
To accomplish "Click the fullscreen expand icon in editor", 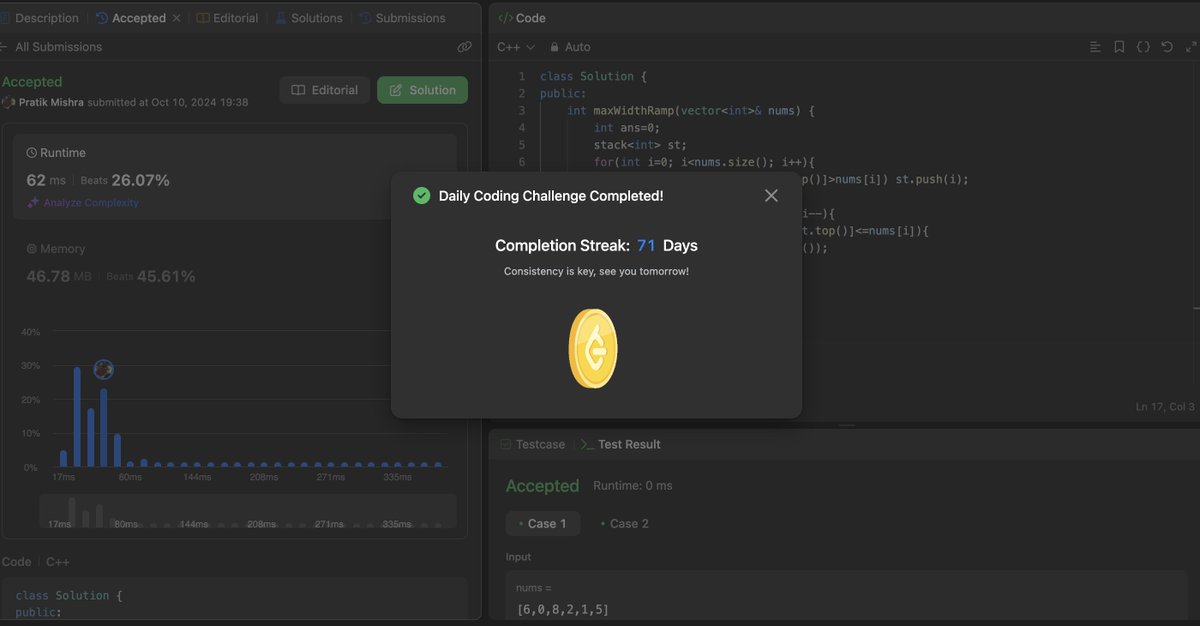I will pos(1190,47).
